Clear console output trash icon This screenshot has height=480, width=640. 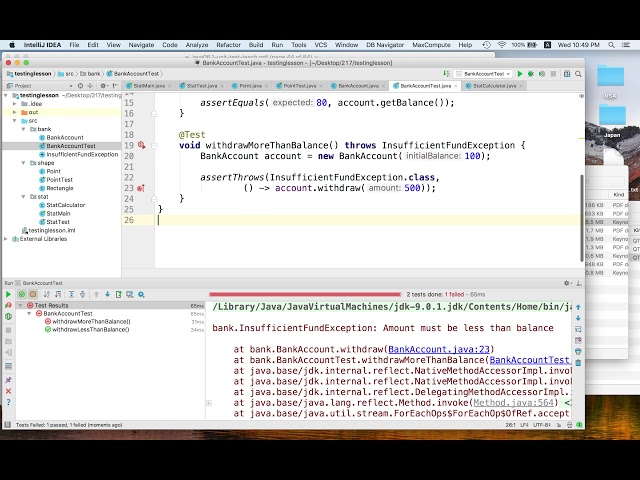(x=578, y=362)
